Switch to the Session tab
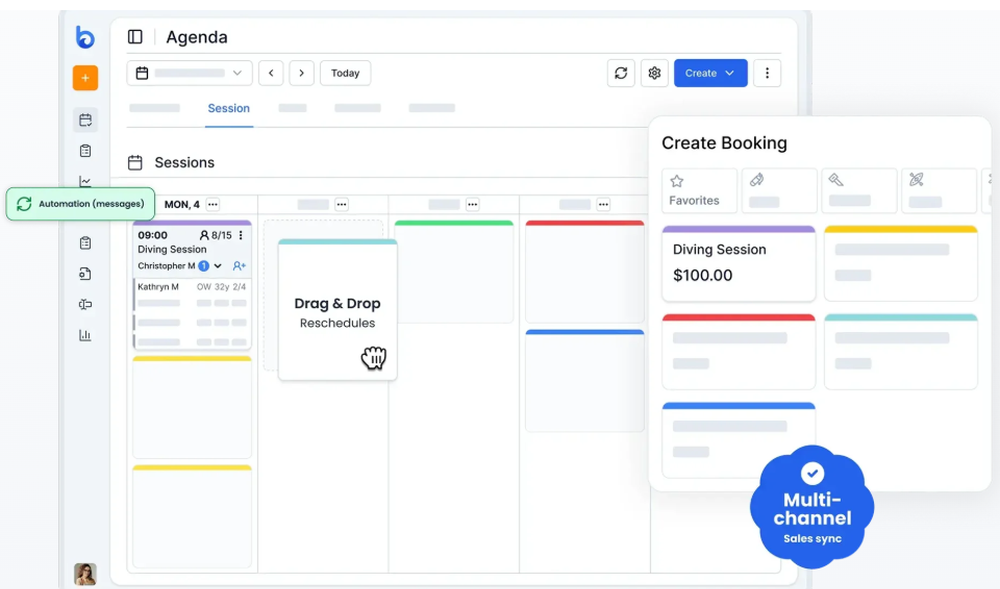Image resolution: width=1000 pixels, height=589 pixels. [x=228, y=108]
